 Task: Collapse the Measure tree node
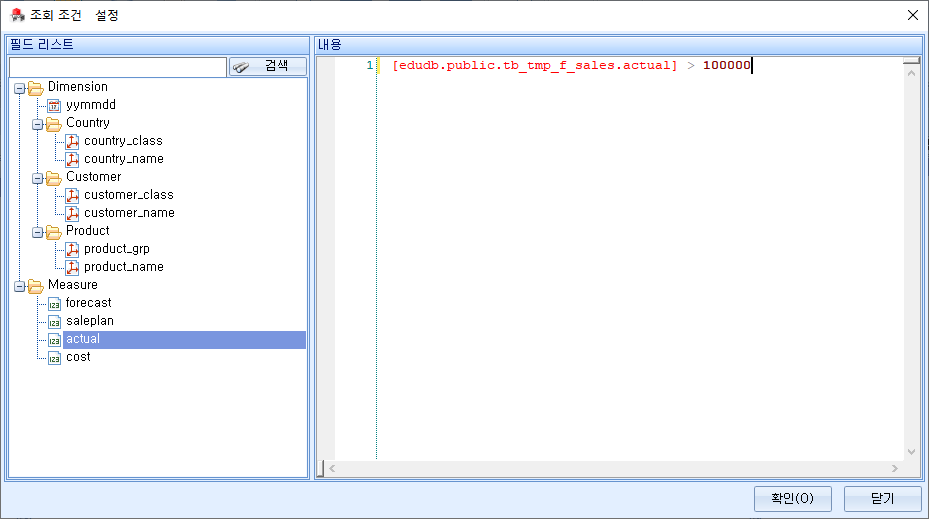click(20, 286)
